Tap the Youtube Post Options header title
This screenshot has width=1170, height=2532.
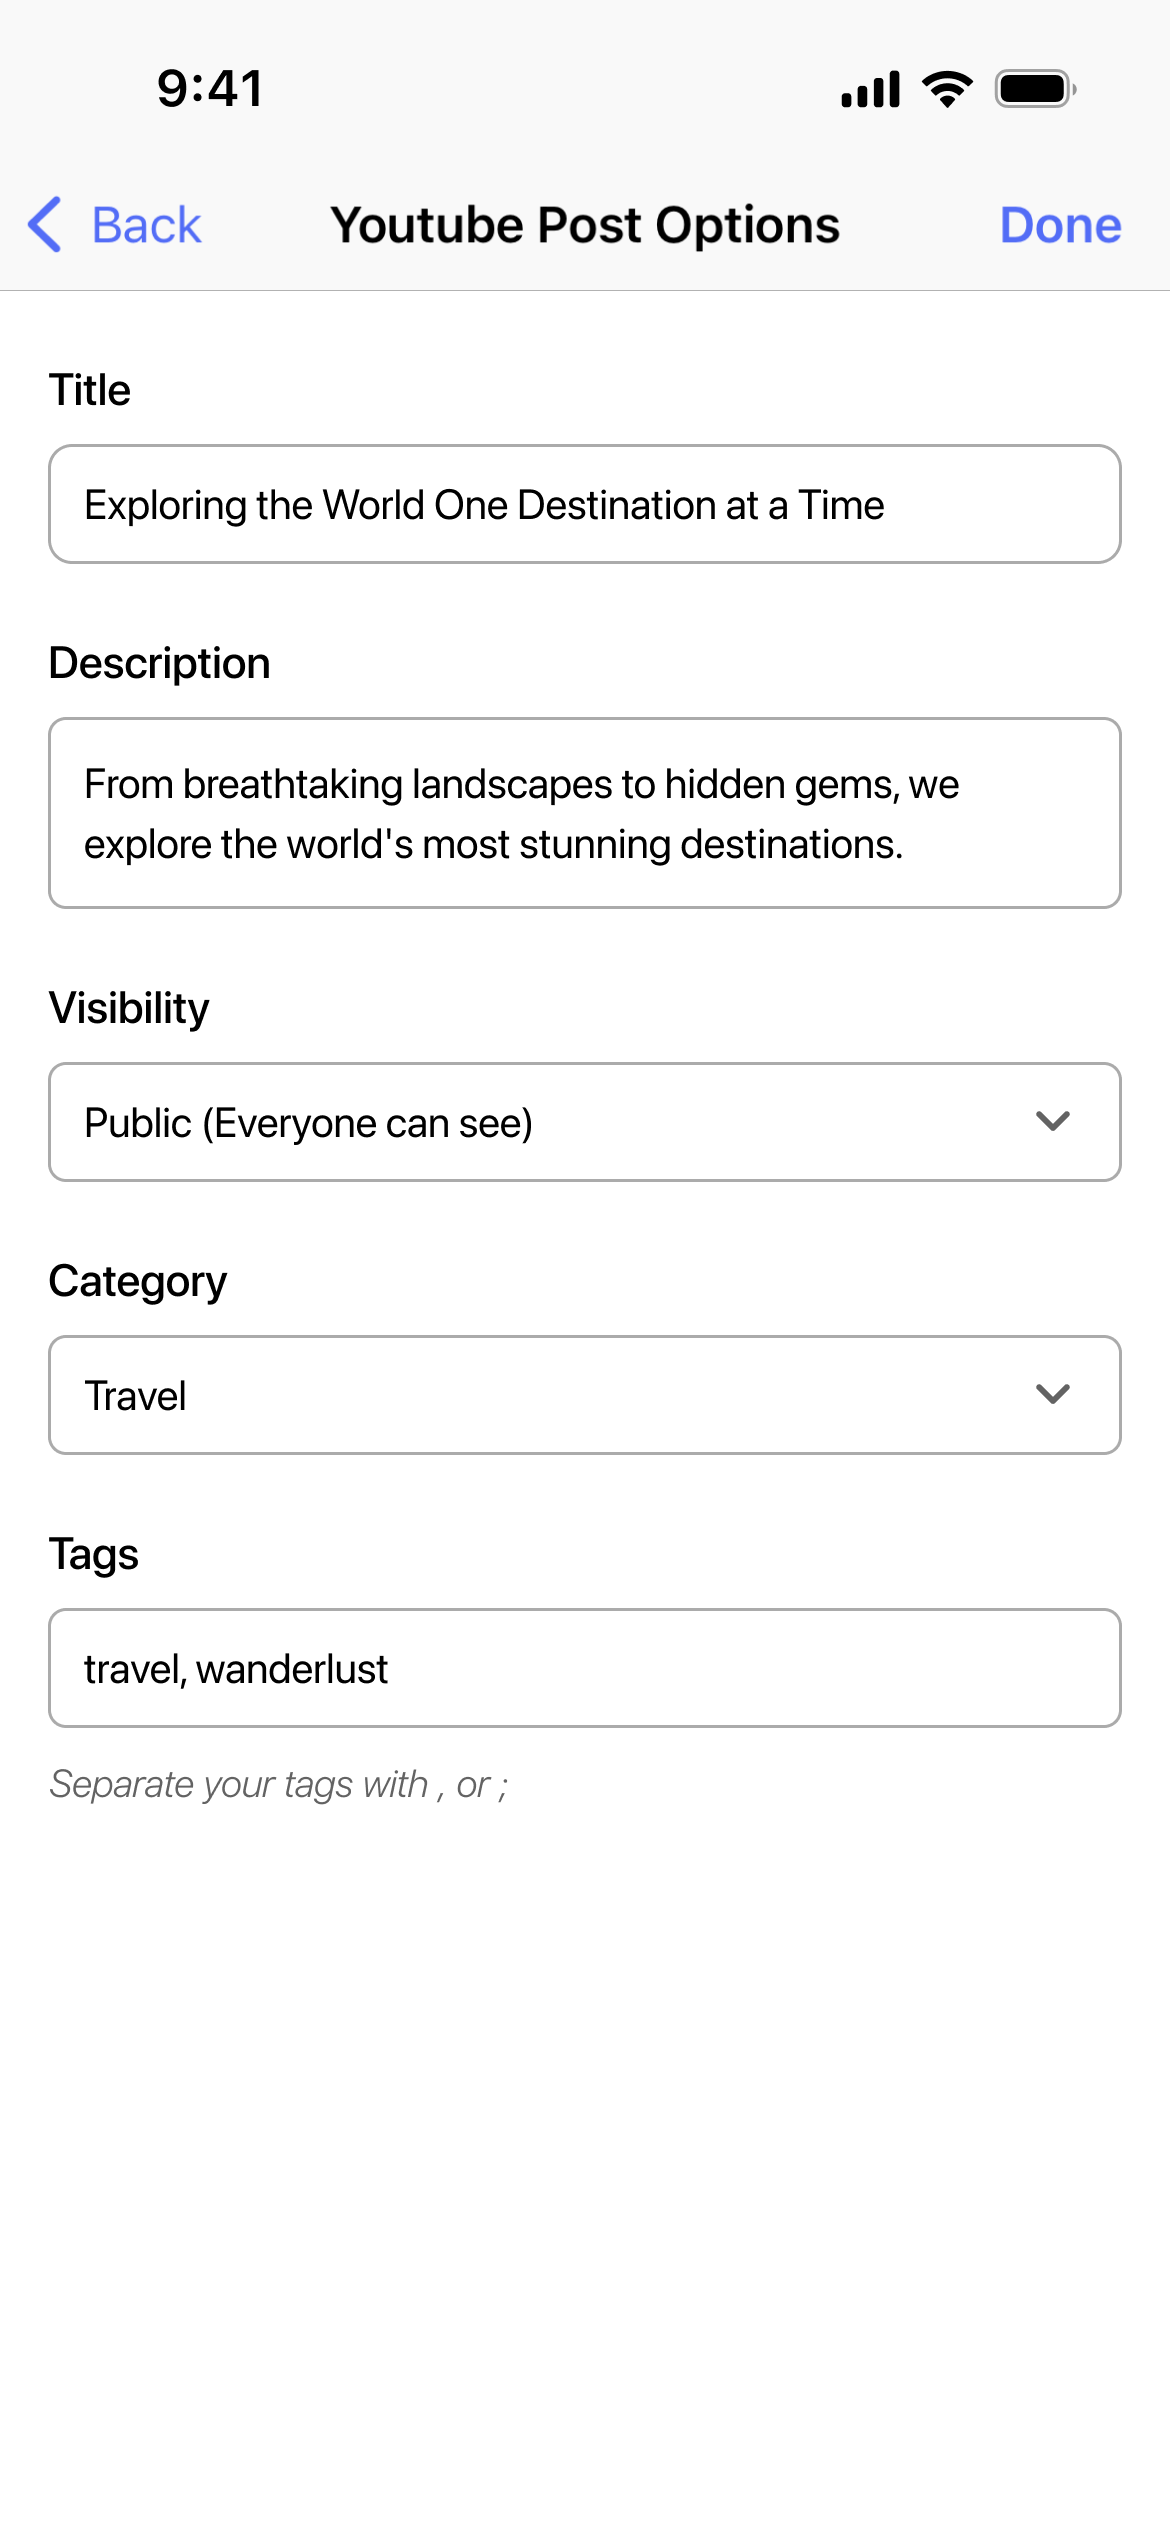point(585,225)
